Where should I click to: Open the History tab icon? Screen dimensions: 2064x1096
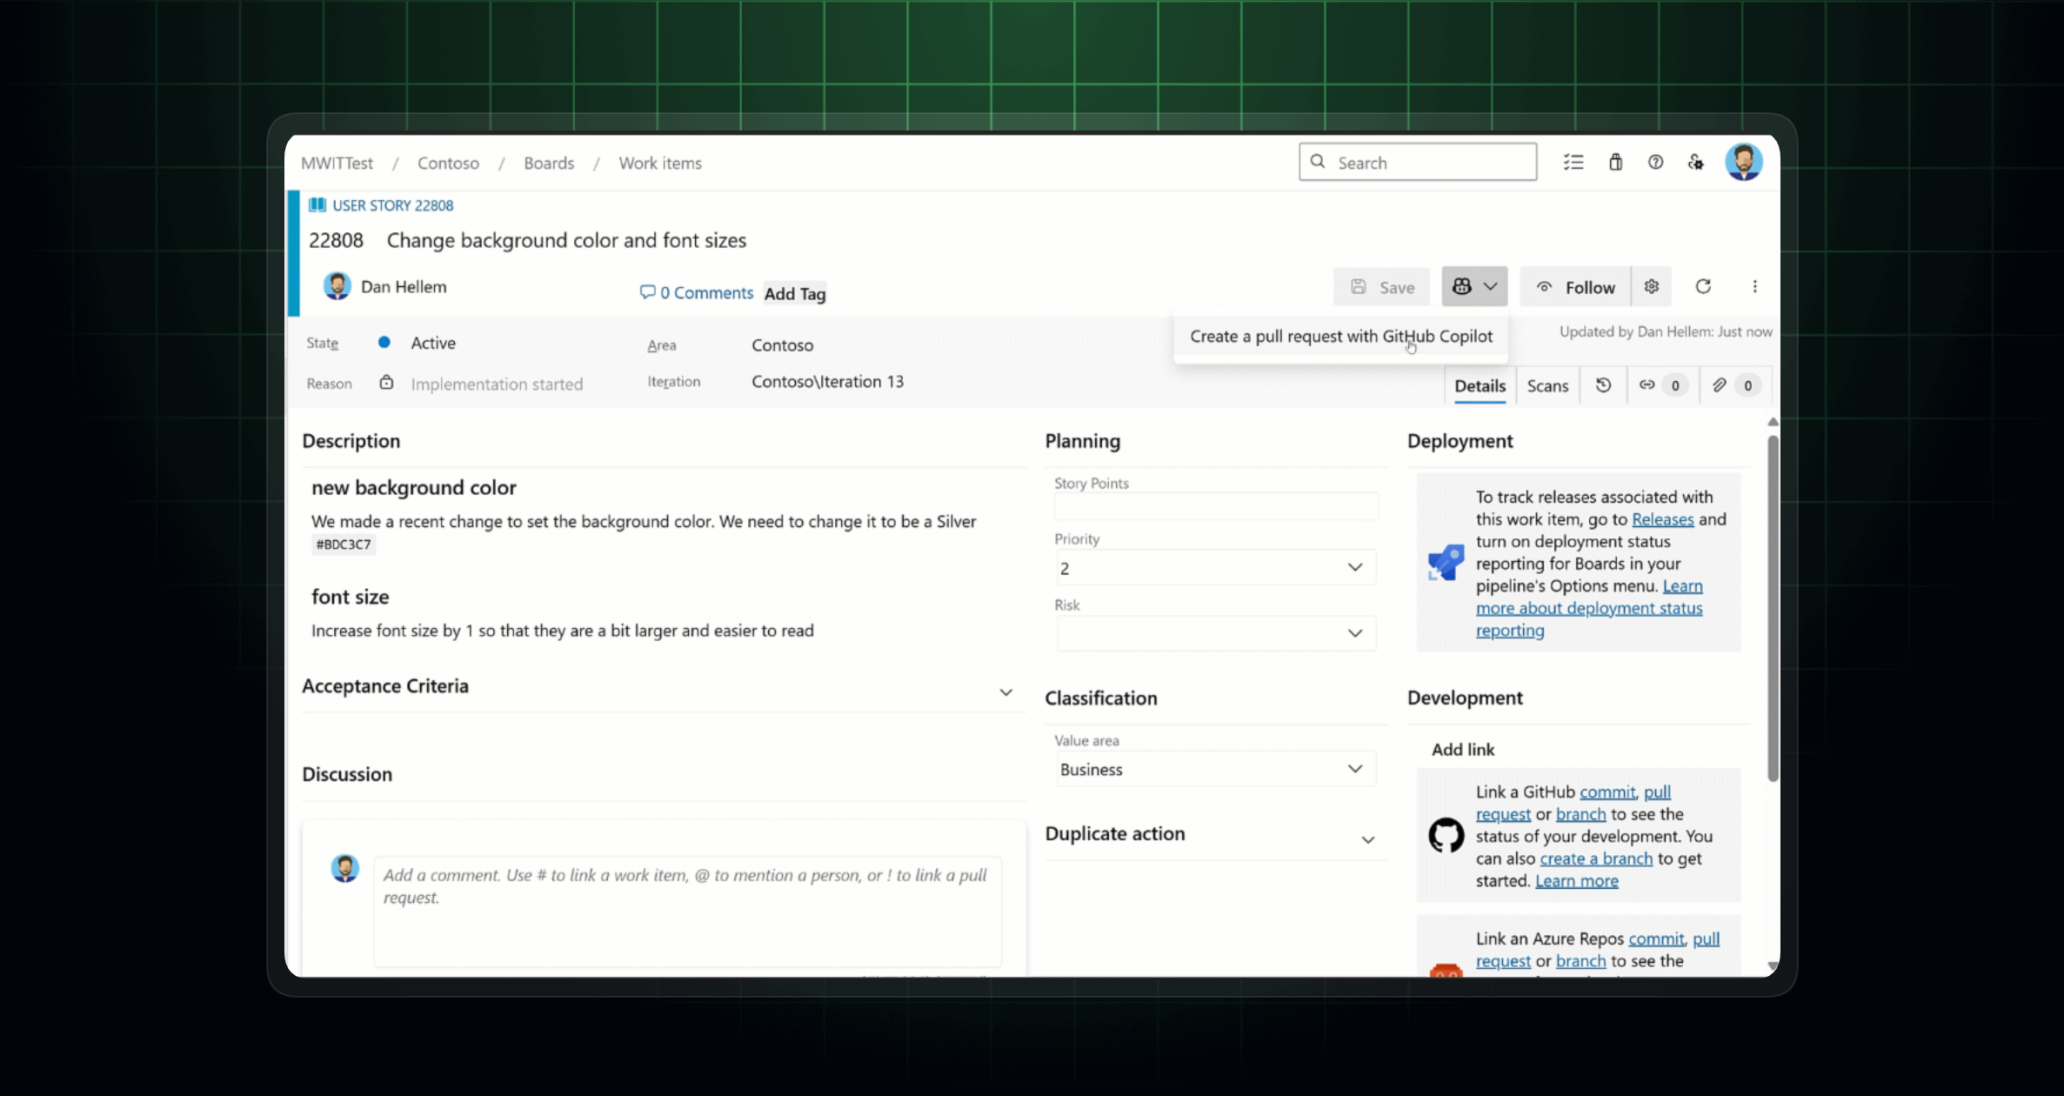[x=1603, y=385]
